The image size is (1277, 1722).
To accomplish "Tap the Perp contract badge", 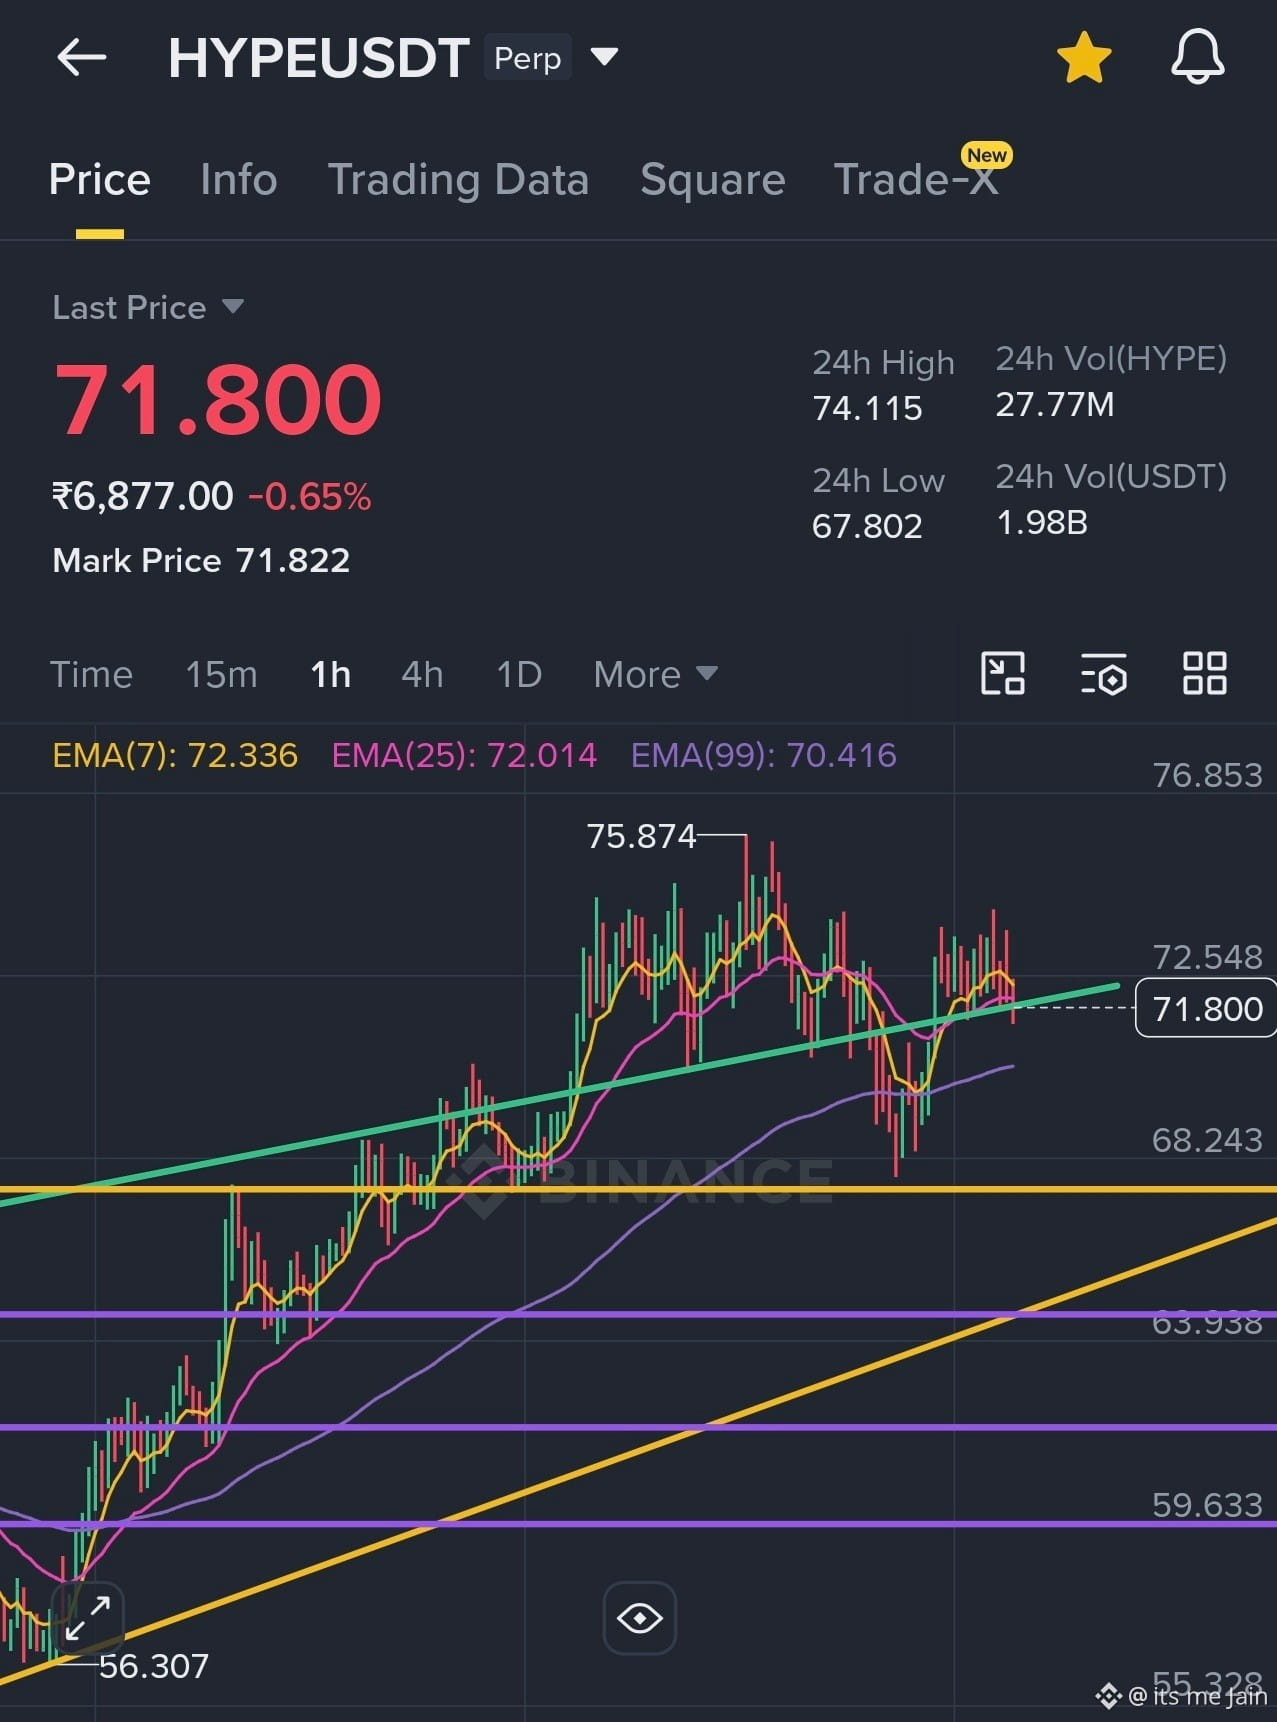I will pyautogui.click(x=527, y=58).
